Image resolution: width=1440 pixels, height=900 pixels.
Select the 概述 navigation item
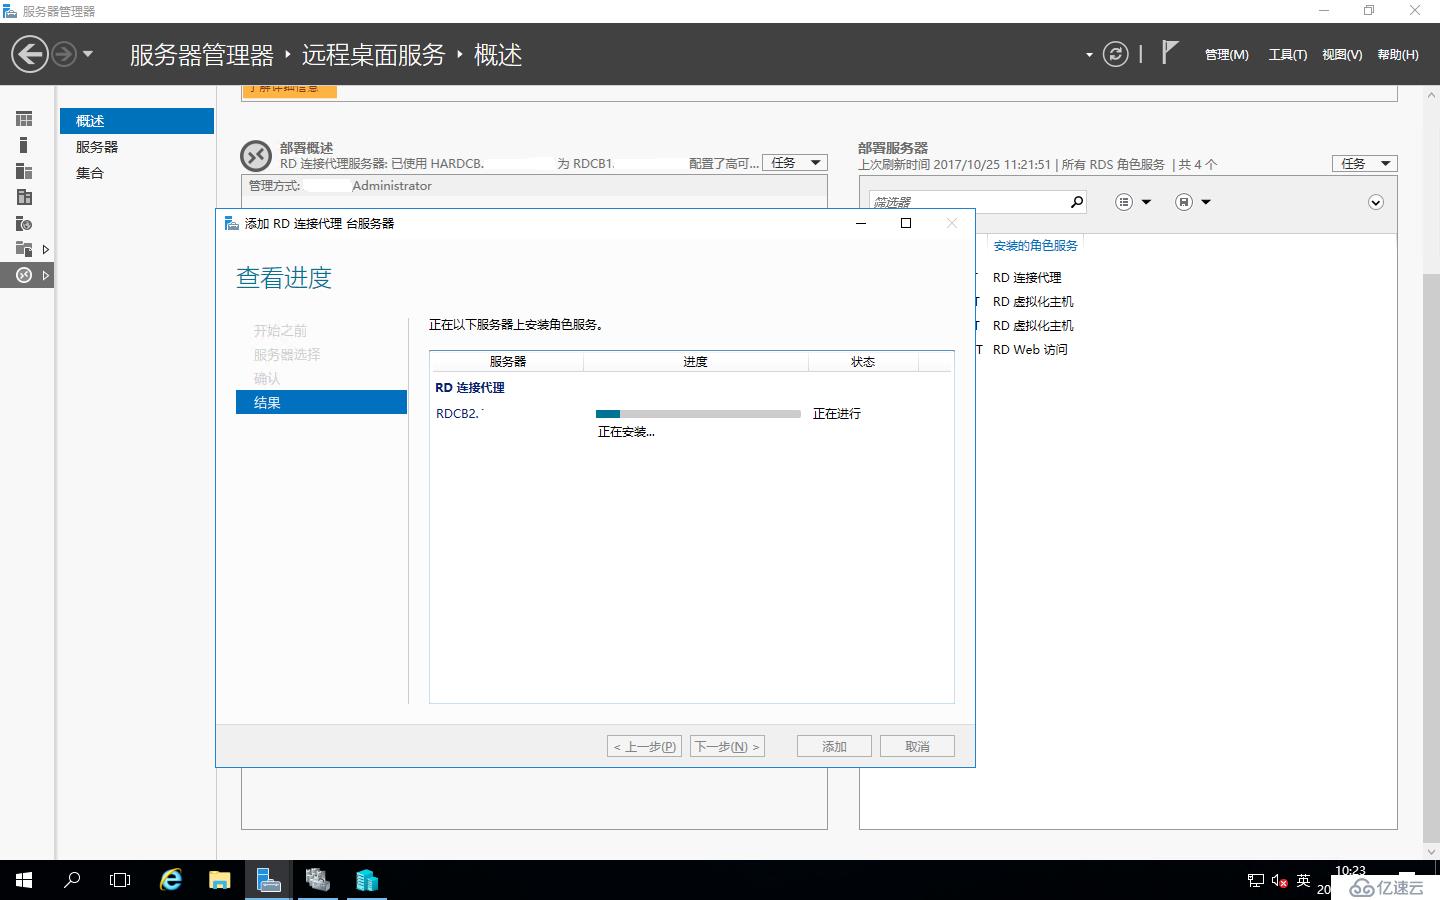point(137,121)
